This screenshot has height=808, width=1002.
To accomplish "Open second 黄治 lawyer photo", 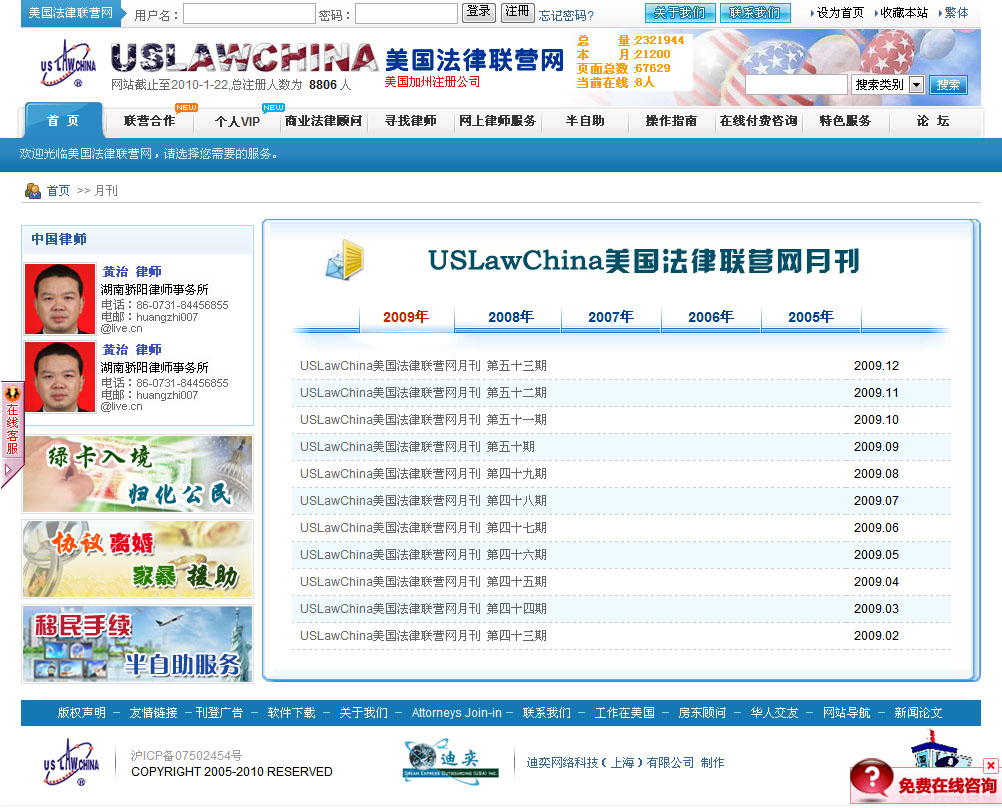I will click(59, 377).
